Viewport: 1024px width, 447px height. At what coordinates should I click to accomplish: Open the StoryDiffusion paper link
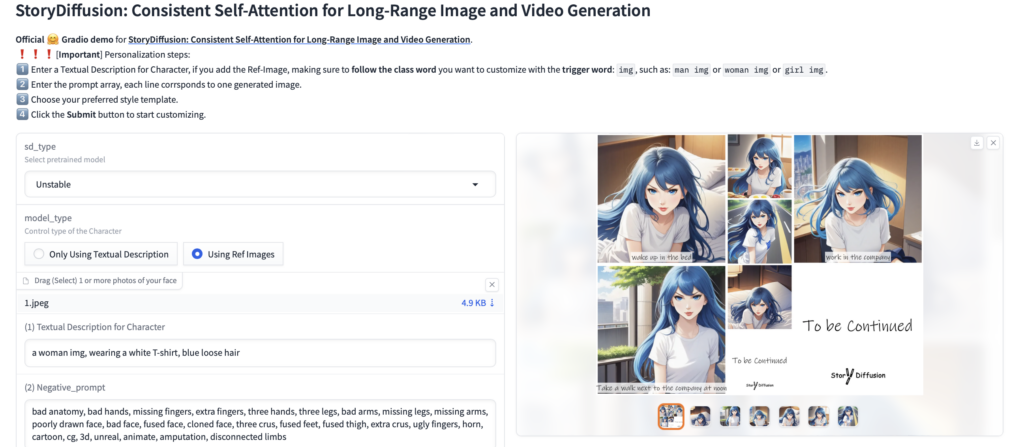coord(299,40)
